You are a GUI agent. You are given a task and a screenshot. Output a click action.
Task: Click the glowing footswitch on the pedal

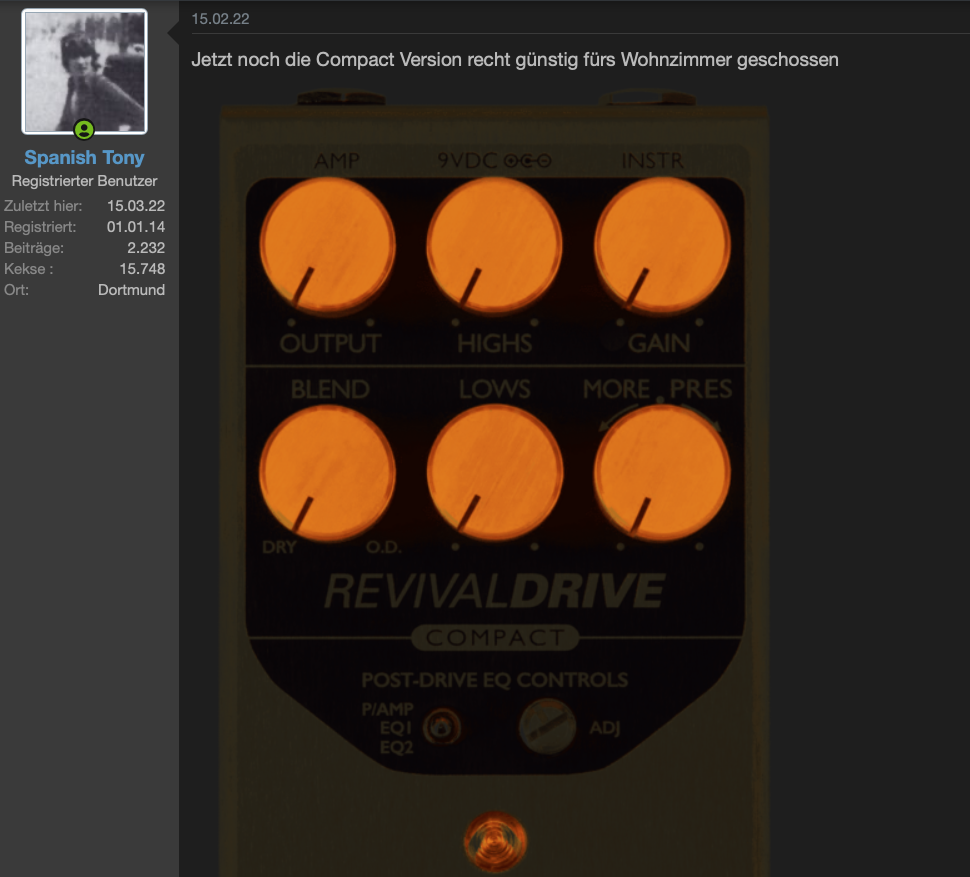[x=495, y=841]
